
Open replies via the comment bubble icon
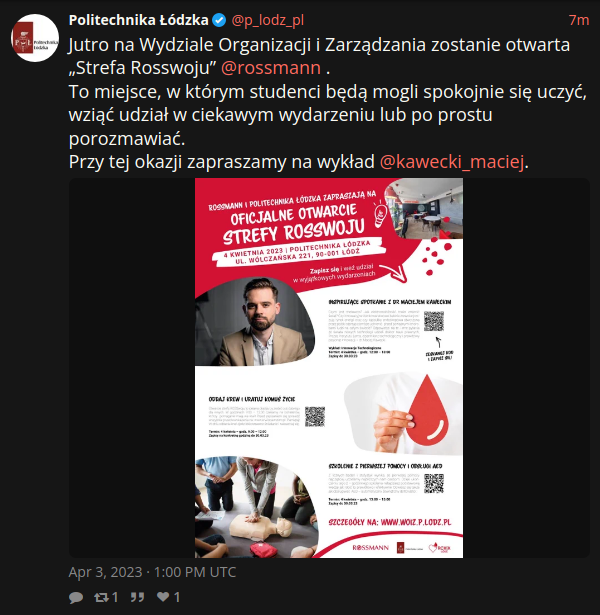point(76,597)
